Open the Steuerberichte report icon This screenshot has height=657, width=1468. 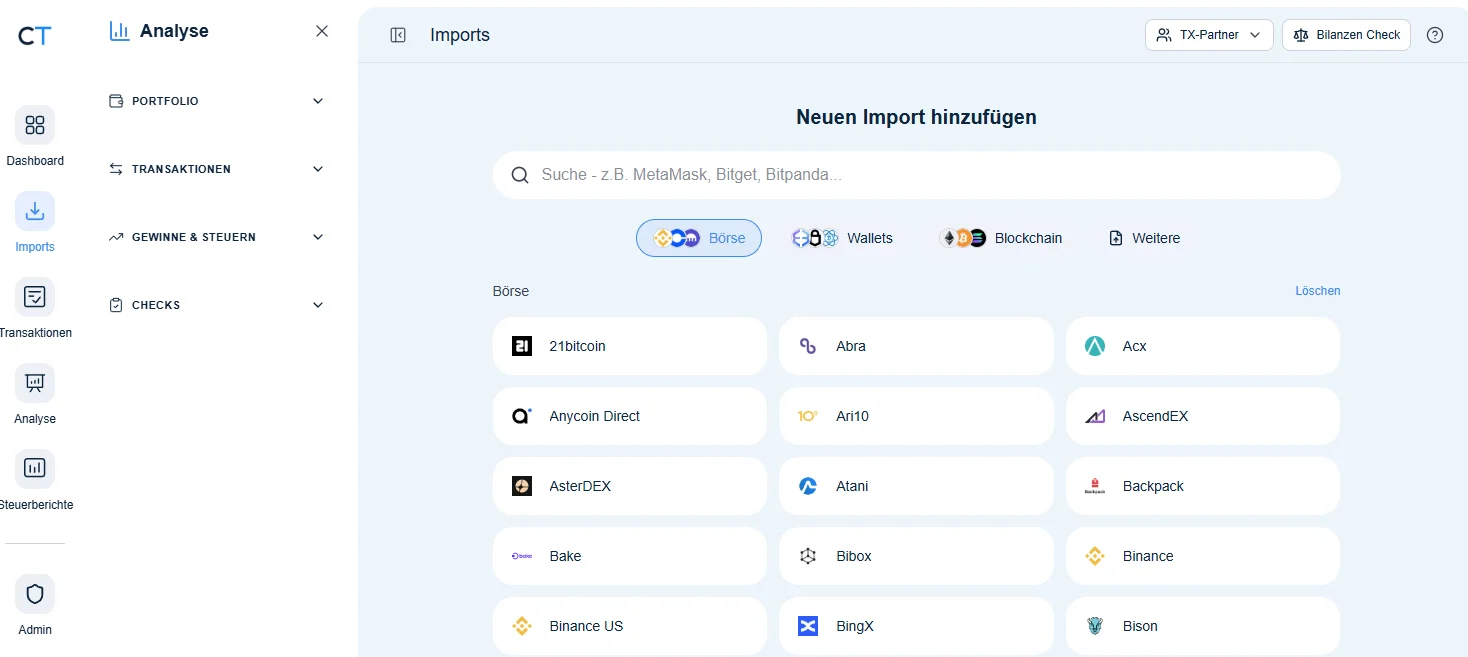(x=35, y=469)
